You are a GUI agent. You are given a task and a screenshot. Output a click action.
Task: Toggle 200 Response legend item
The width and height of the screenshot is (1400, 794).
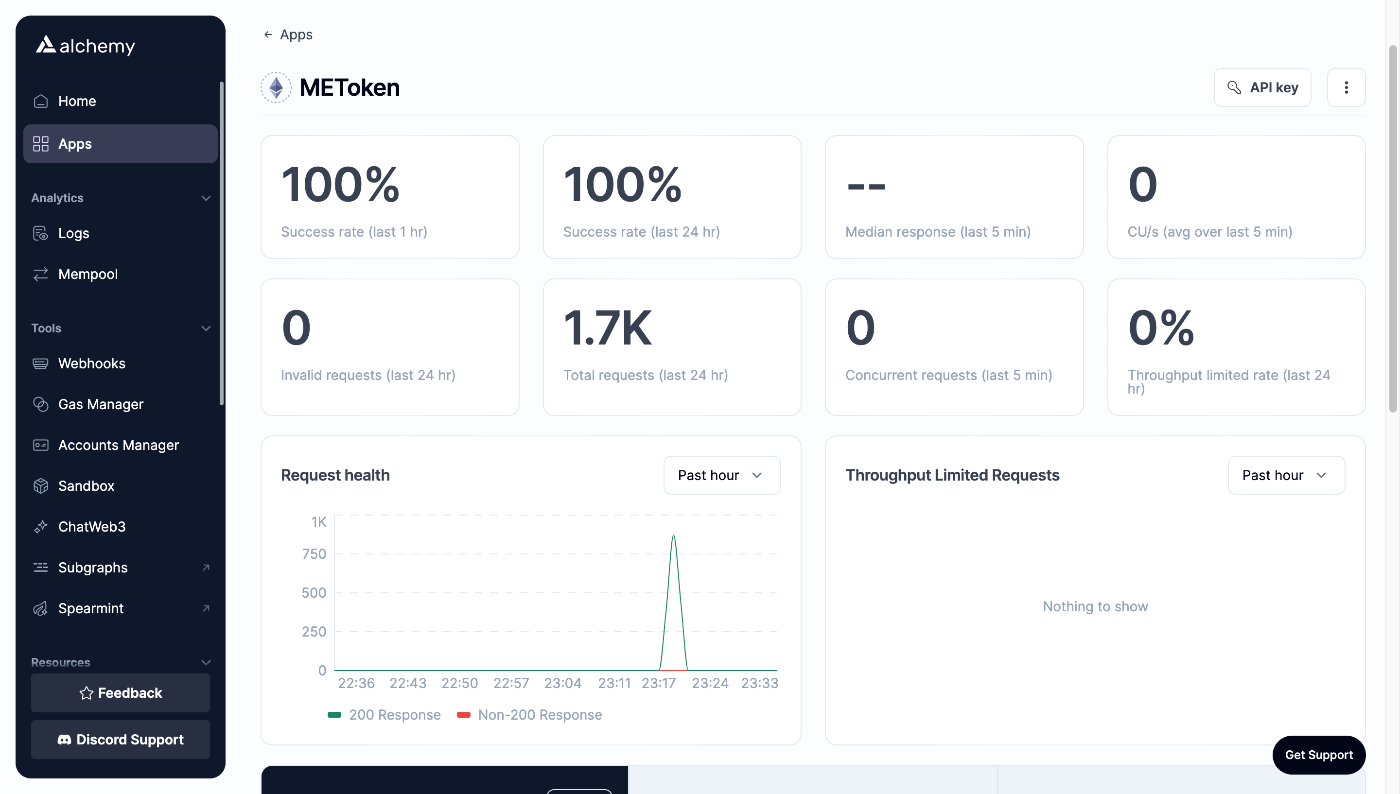point(384,715)
